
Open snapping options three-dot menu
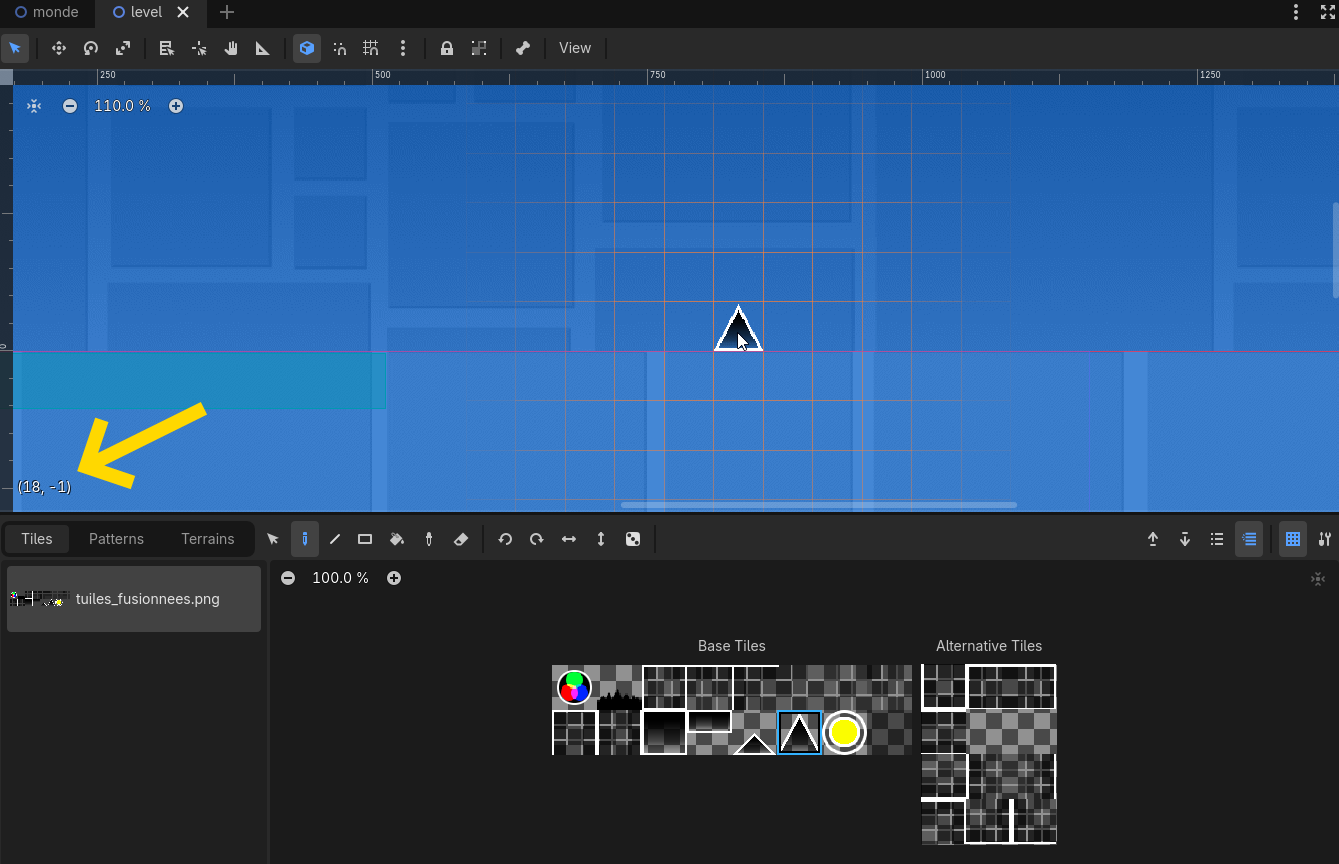pyautogui.click(x=403, y=48)
